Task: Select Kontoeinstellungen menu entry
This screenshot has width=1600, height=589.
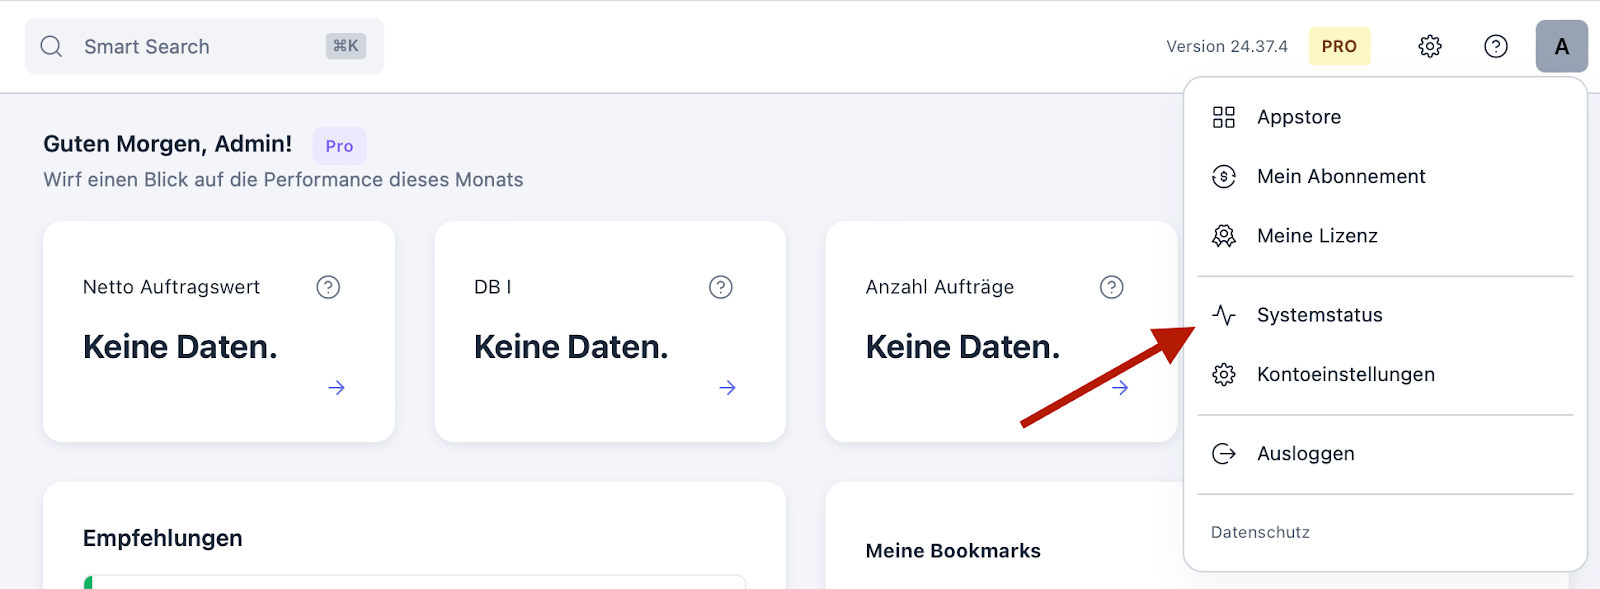Action: coord(1385,374)
